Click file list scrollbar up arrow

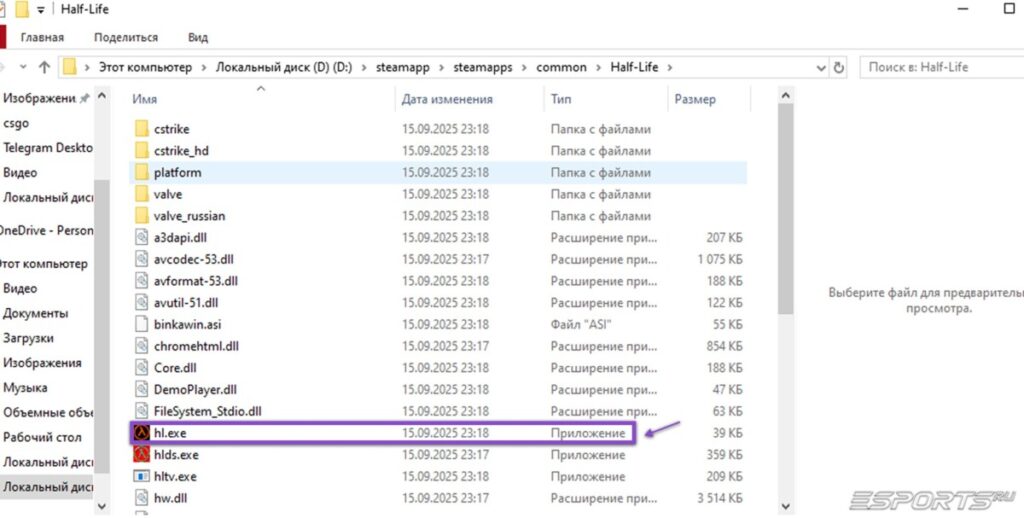pyautogui.click(x=786, y=97)
